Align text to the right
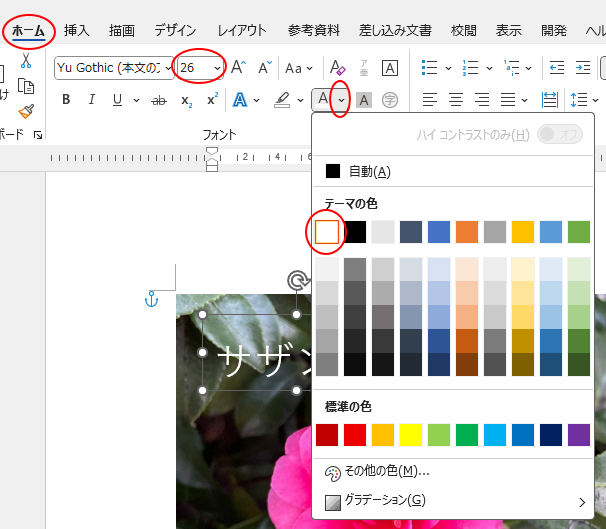 point(482,100)
